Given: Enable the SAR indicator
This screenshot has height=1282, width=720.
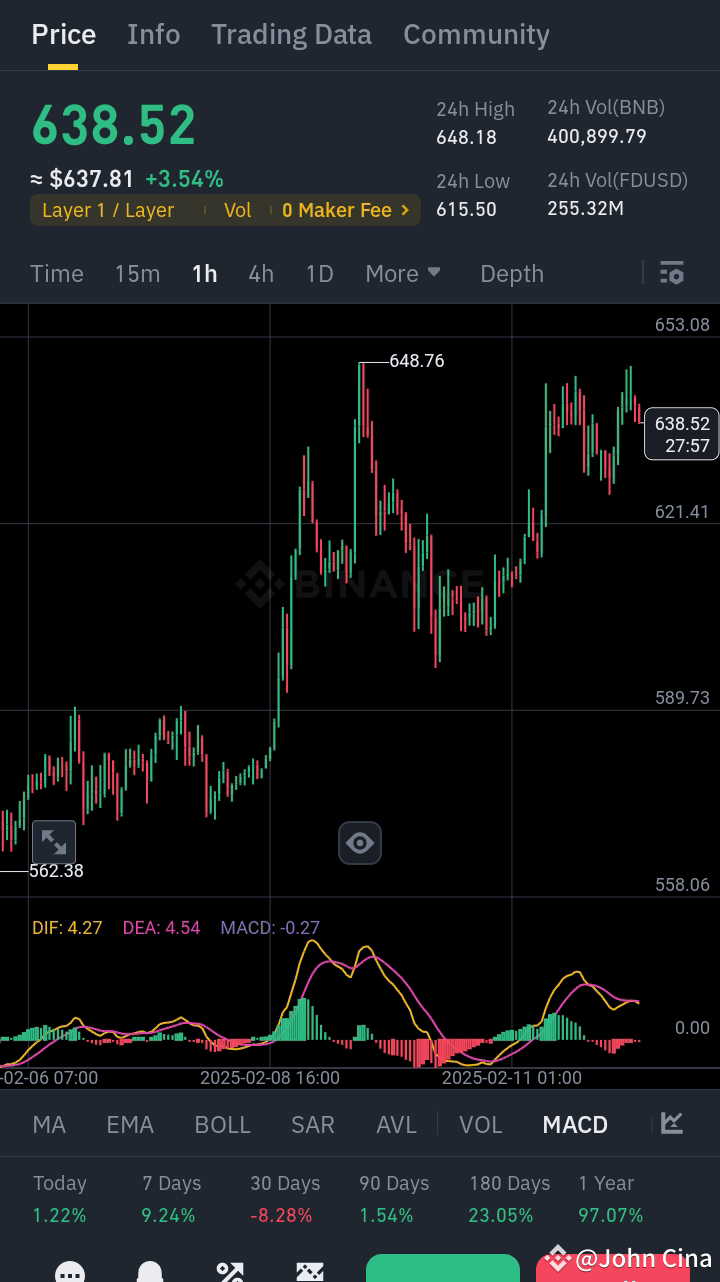Looking at the screenshot, I should point(313,1125).
